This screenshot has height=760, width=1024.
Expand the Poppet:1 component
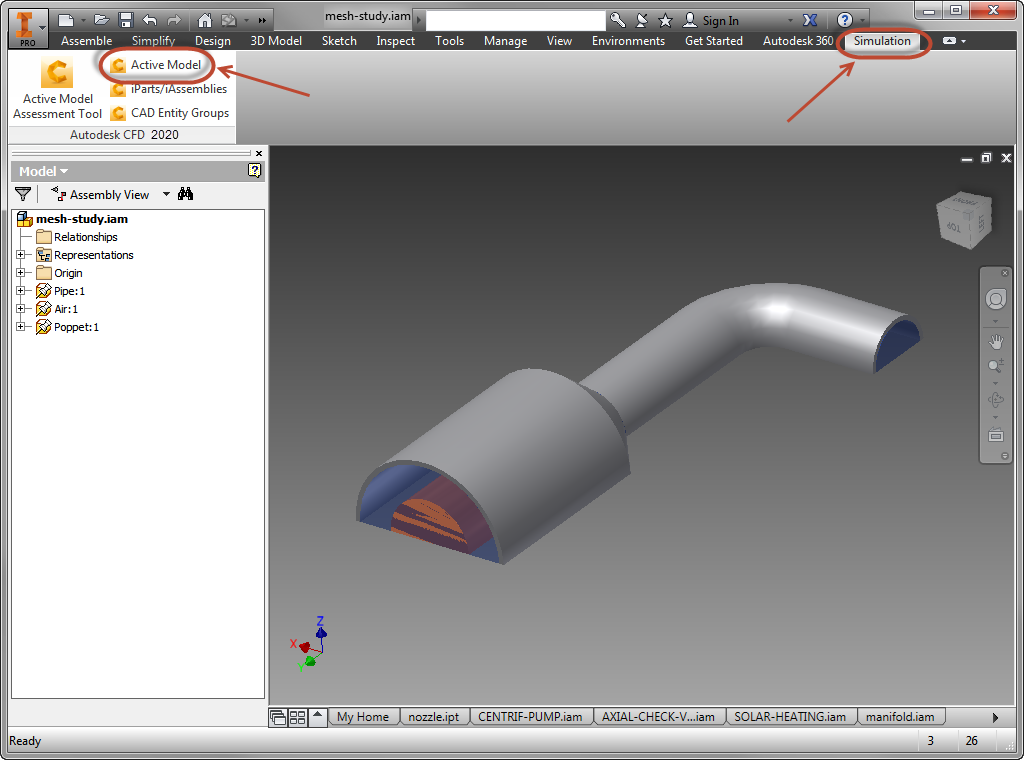[x=20, y=326]
